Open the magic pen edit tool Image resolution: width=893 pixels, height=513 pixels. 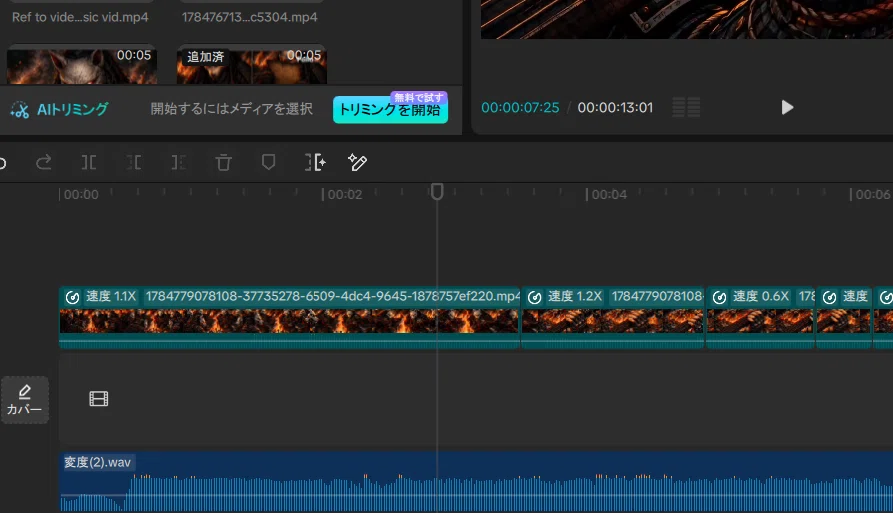click(x=357, y=162)
